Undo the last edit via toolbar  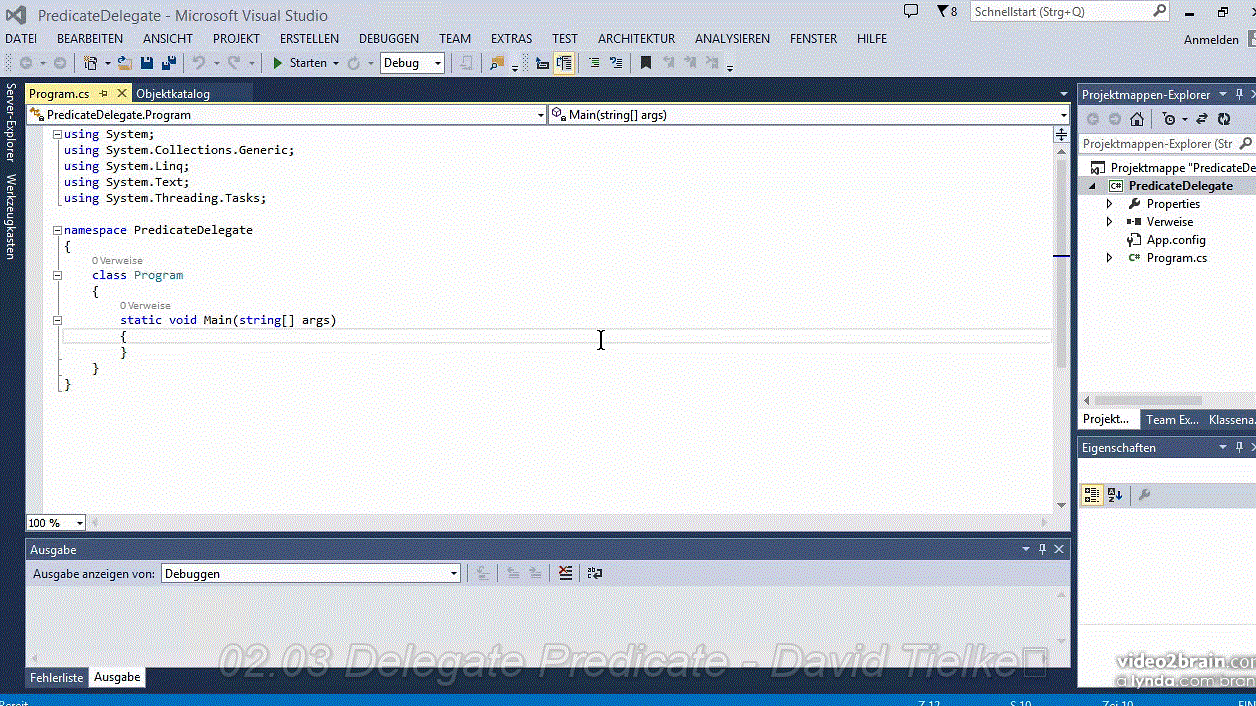pos(198,63)
